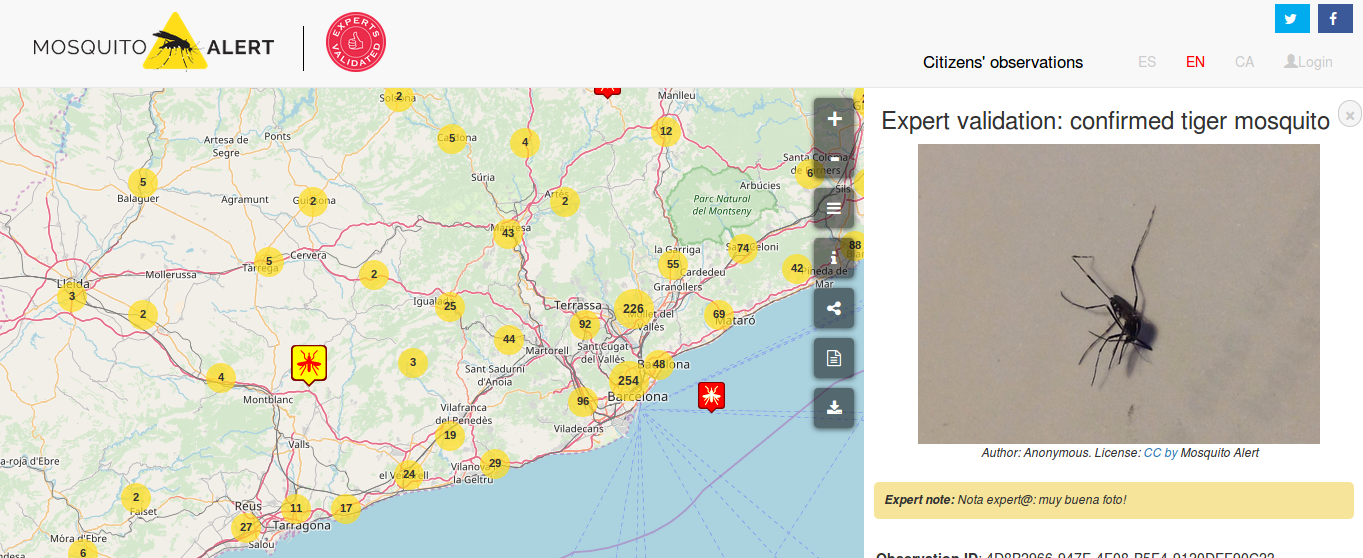Open the 226 observations cluster near Terrassa
The width and height of the screenshot is (1363, 558).
click(x=633, y=309)
